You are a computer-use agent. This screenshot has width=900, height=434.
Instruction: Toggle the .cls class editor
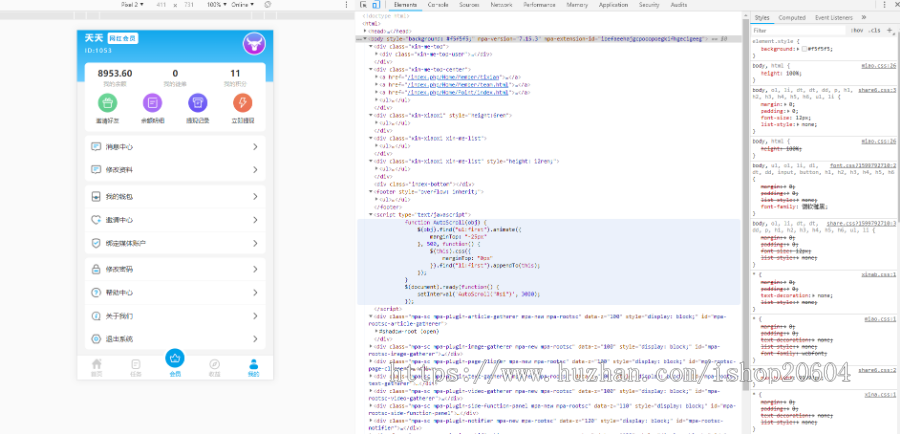pyautogui.click(x=872, y=31)
